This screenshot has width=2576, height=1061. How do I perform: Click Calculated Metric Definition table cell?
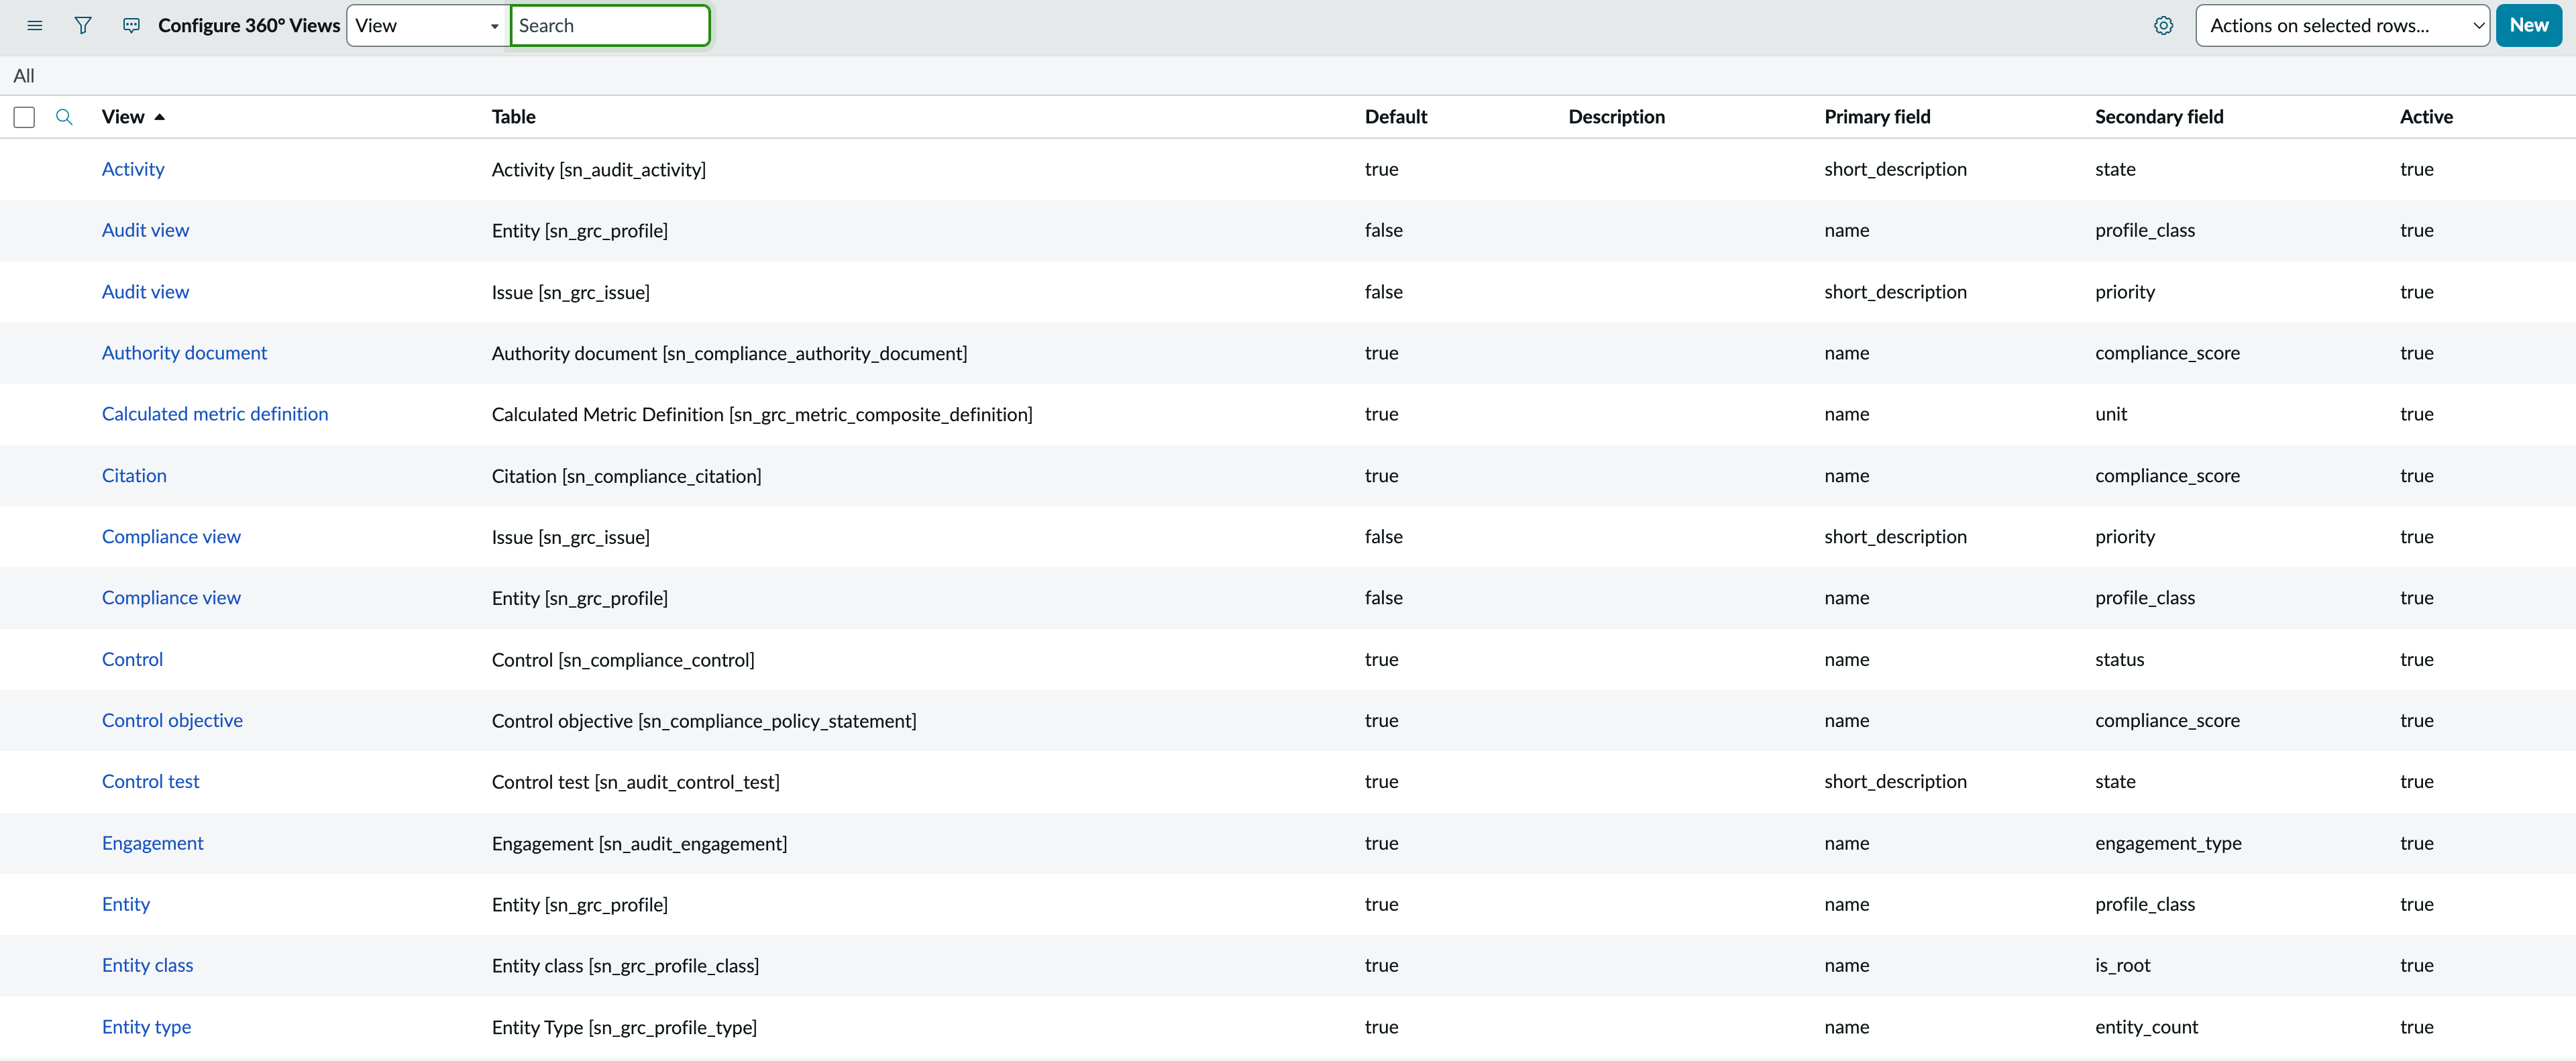click(762, 415)
